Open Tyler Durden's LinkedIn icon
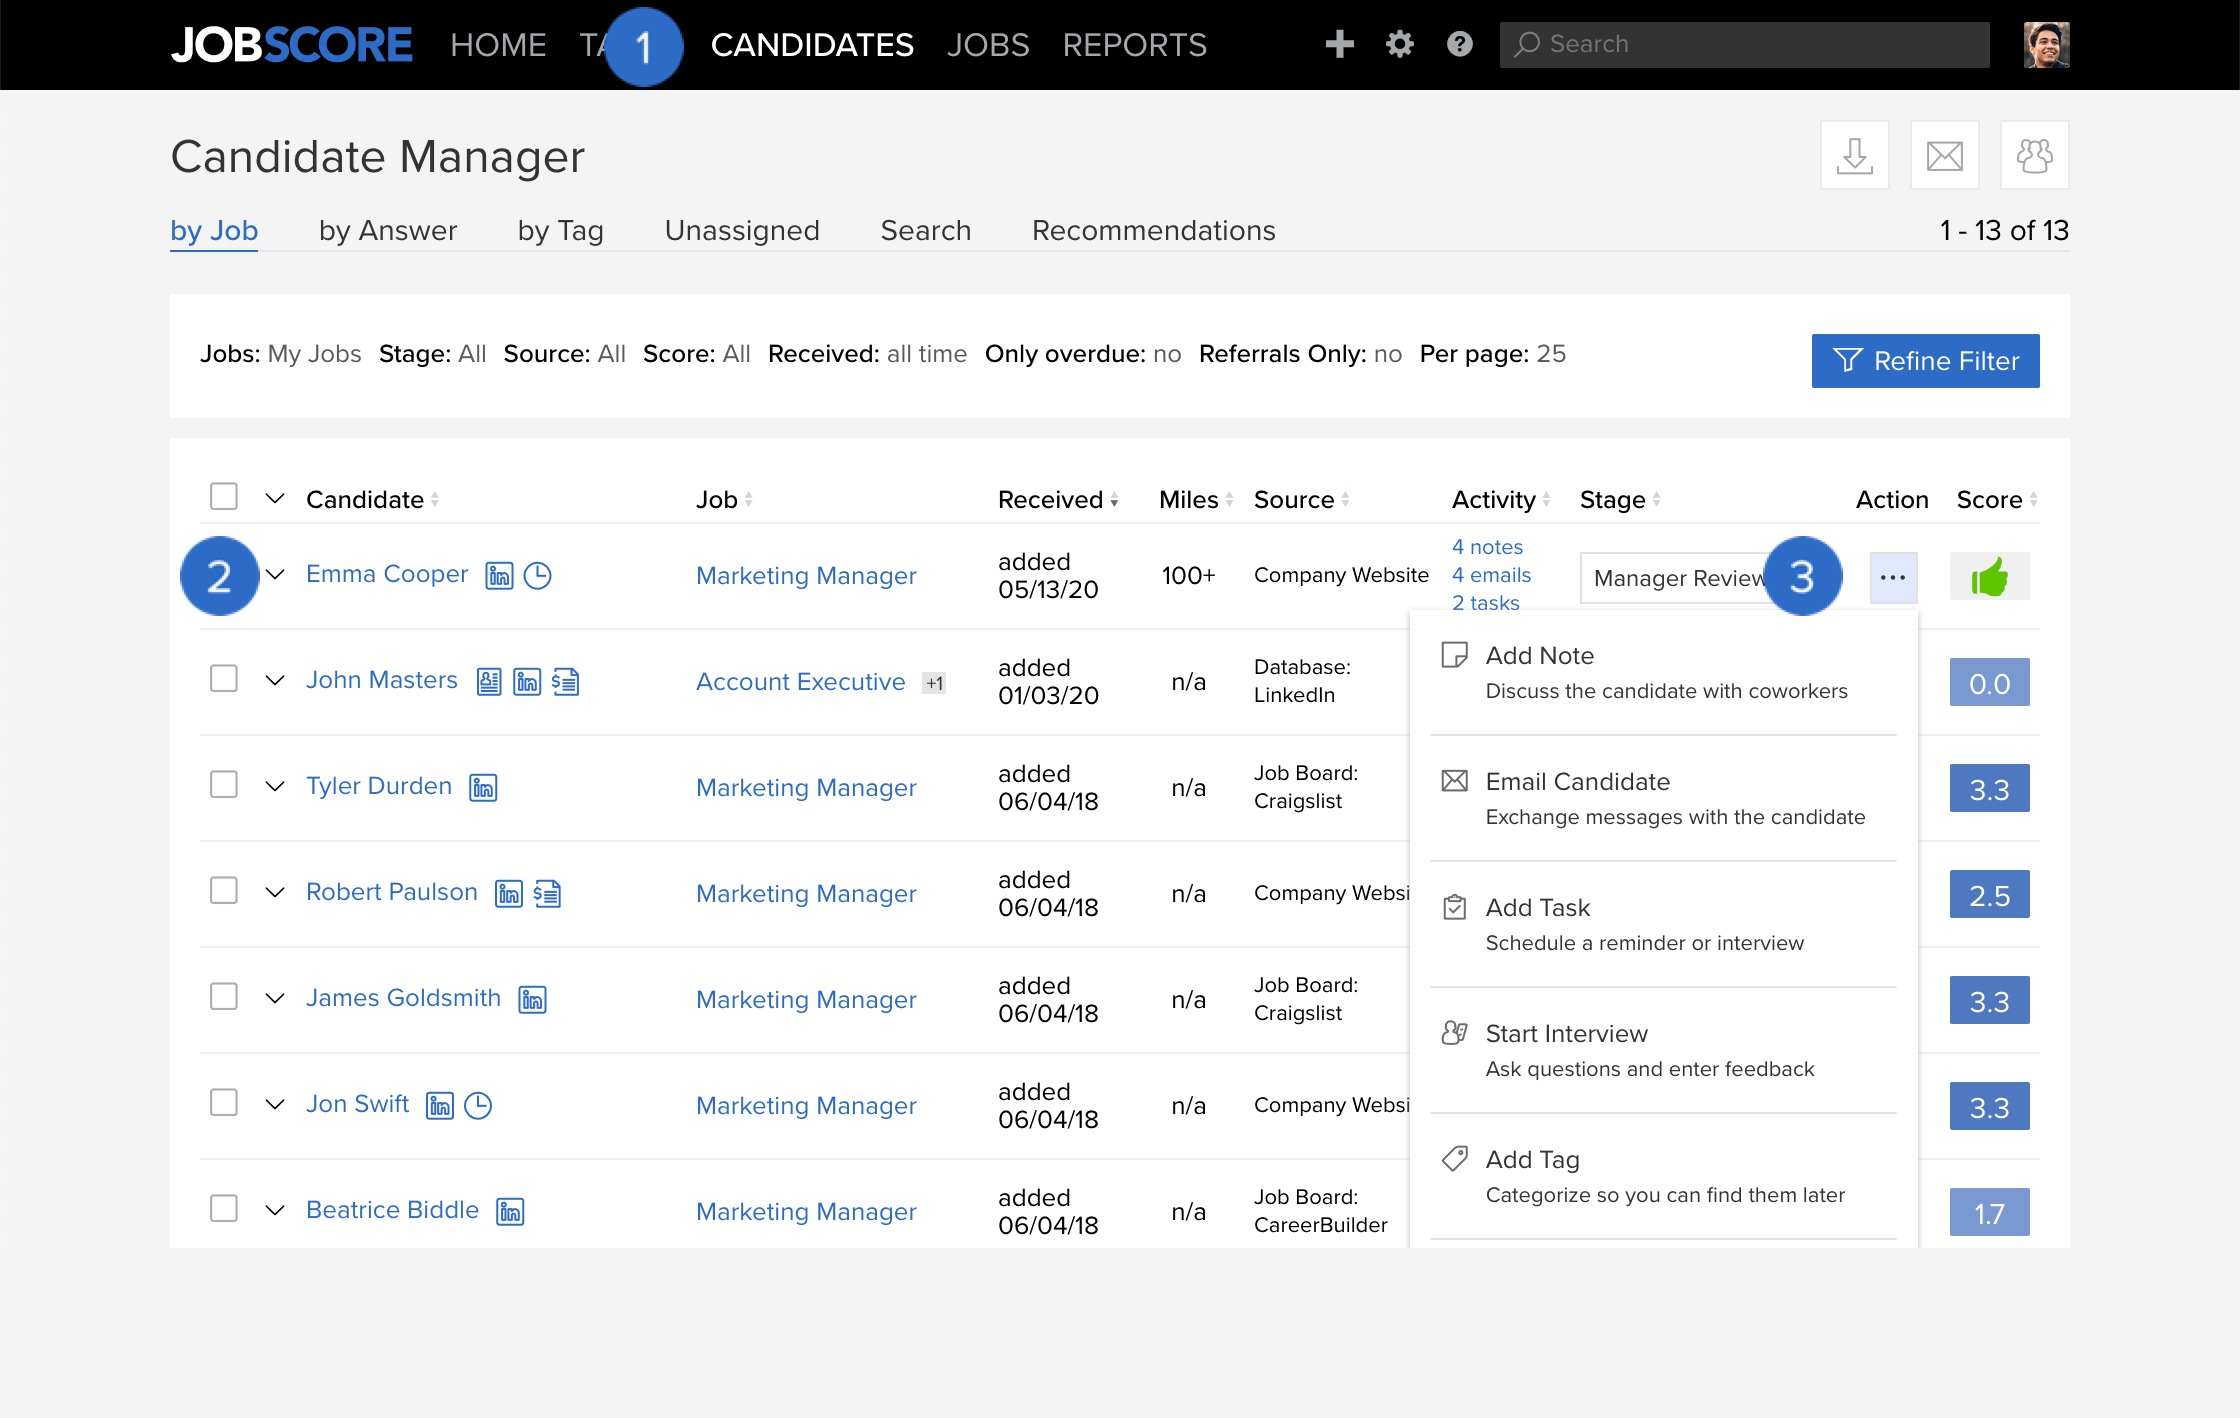 (x=483, y=788)
